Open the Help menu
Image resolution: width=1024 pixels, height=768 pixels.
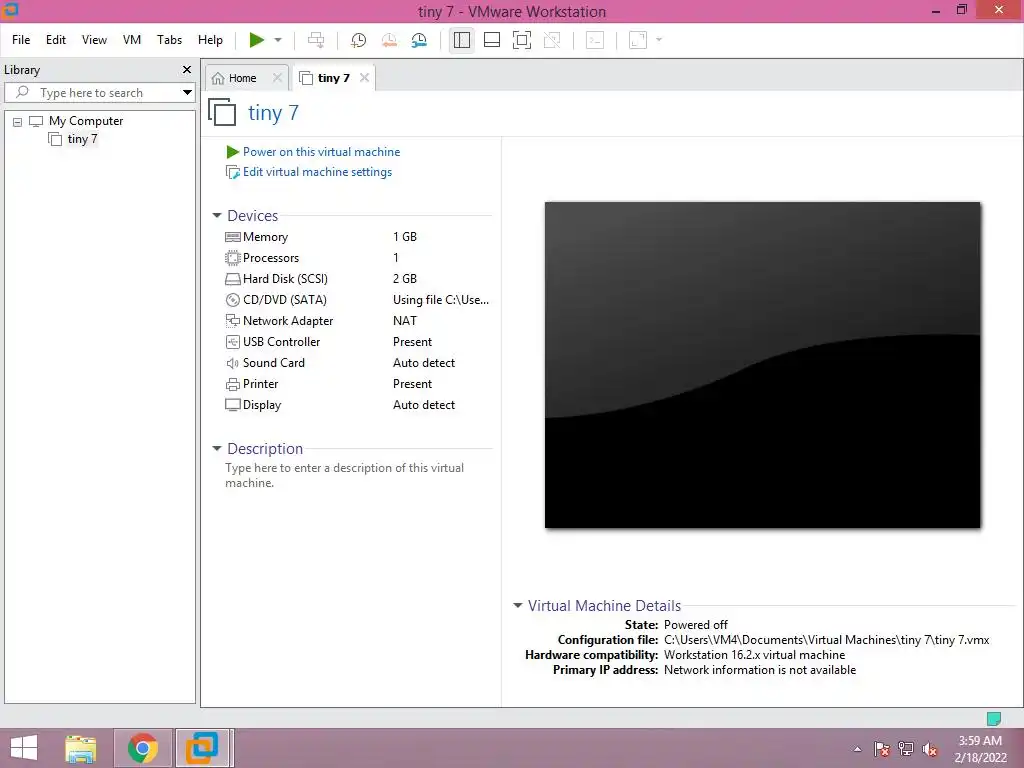click(x=210, y=40)
